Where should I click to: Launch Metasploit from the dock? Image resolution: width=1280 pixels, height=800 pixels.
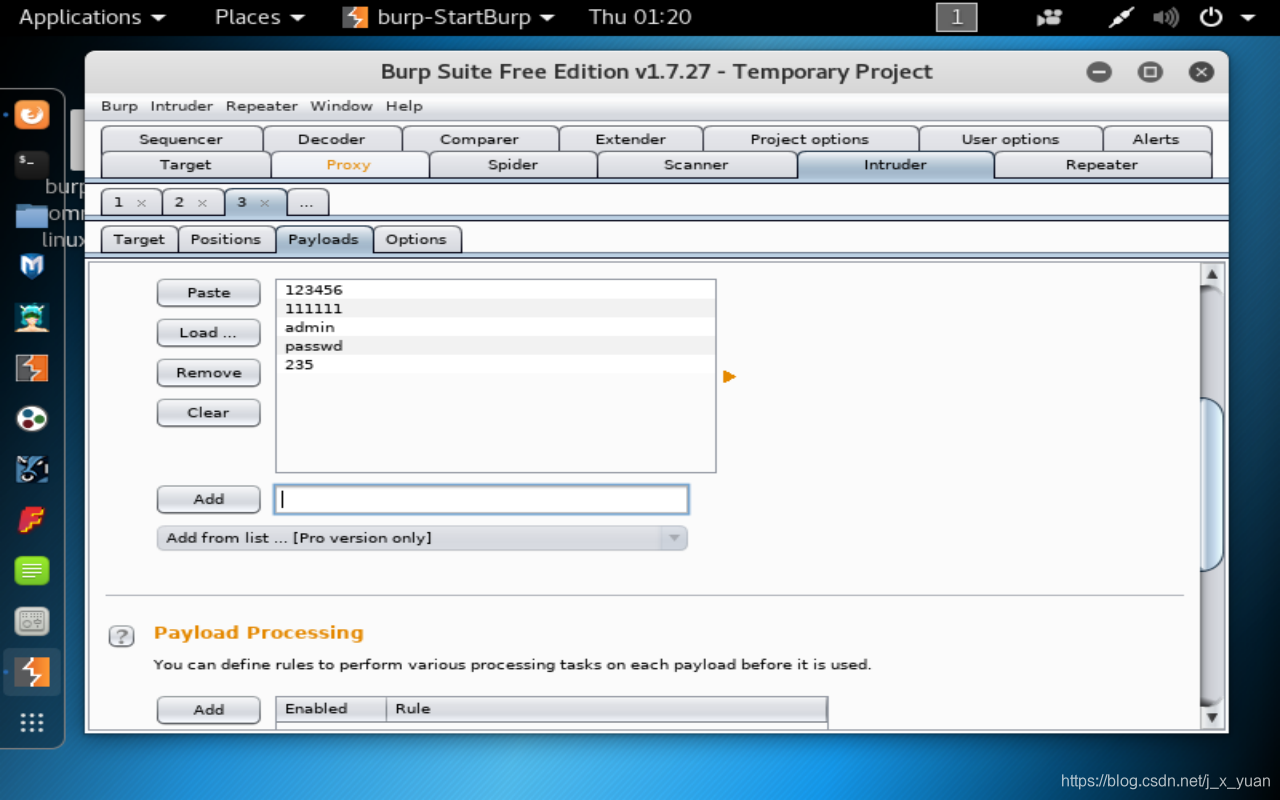pyautogui.click(x=32, y=266)
